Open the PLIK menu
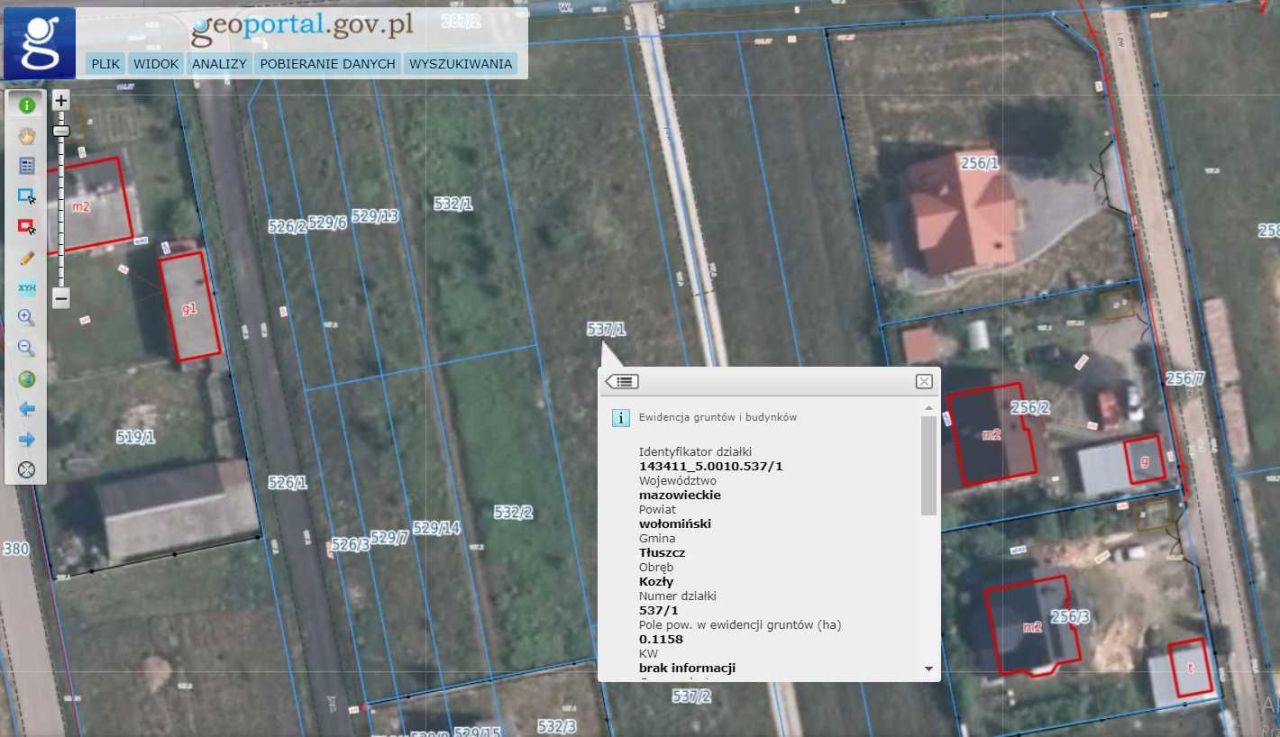Image resolution: width=1280 pixels, height=737 pixels. (x=105, y=64)
